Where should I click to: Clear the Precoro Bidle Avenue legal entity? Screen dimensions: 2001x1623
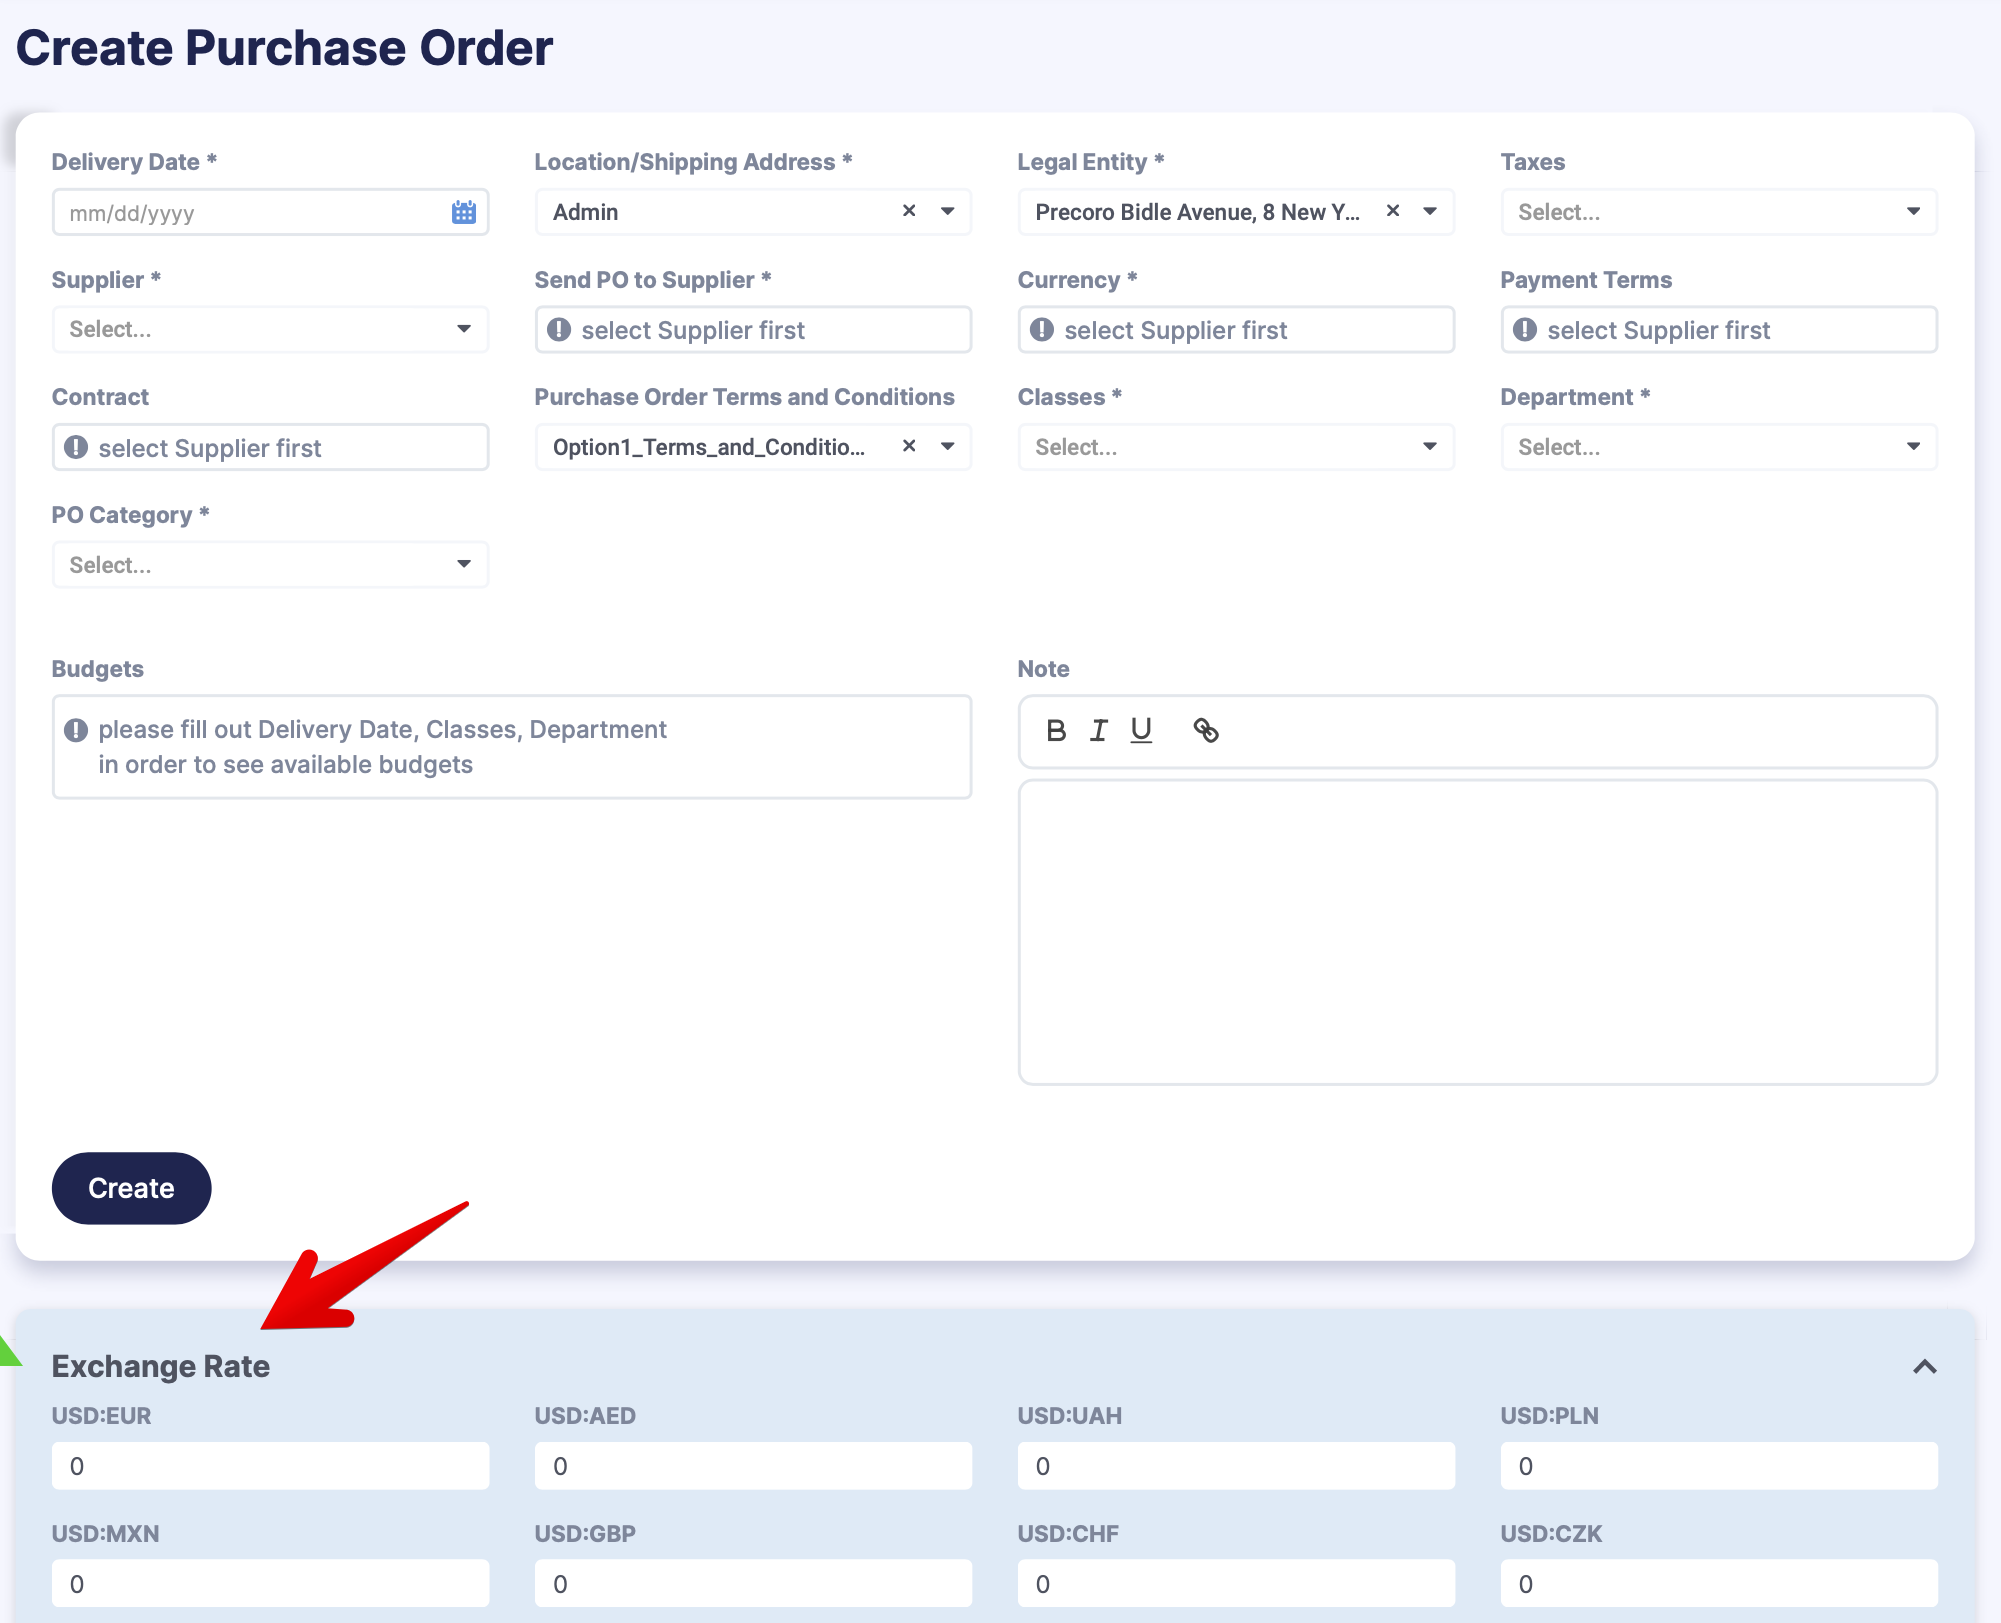coord(1392,212)
